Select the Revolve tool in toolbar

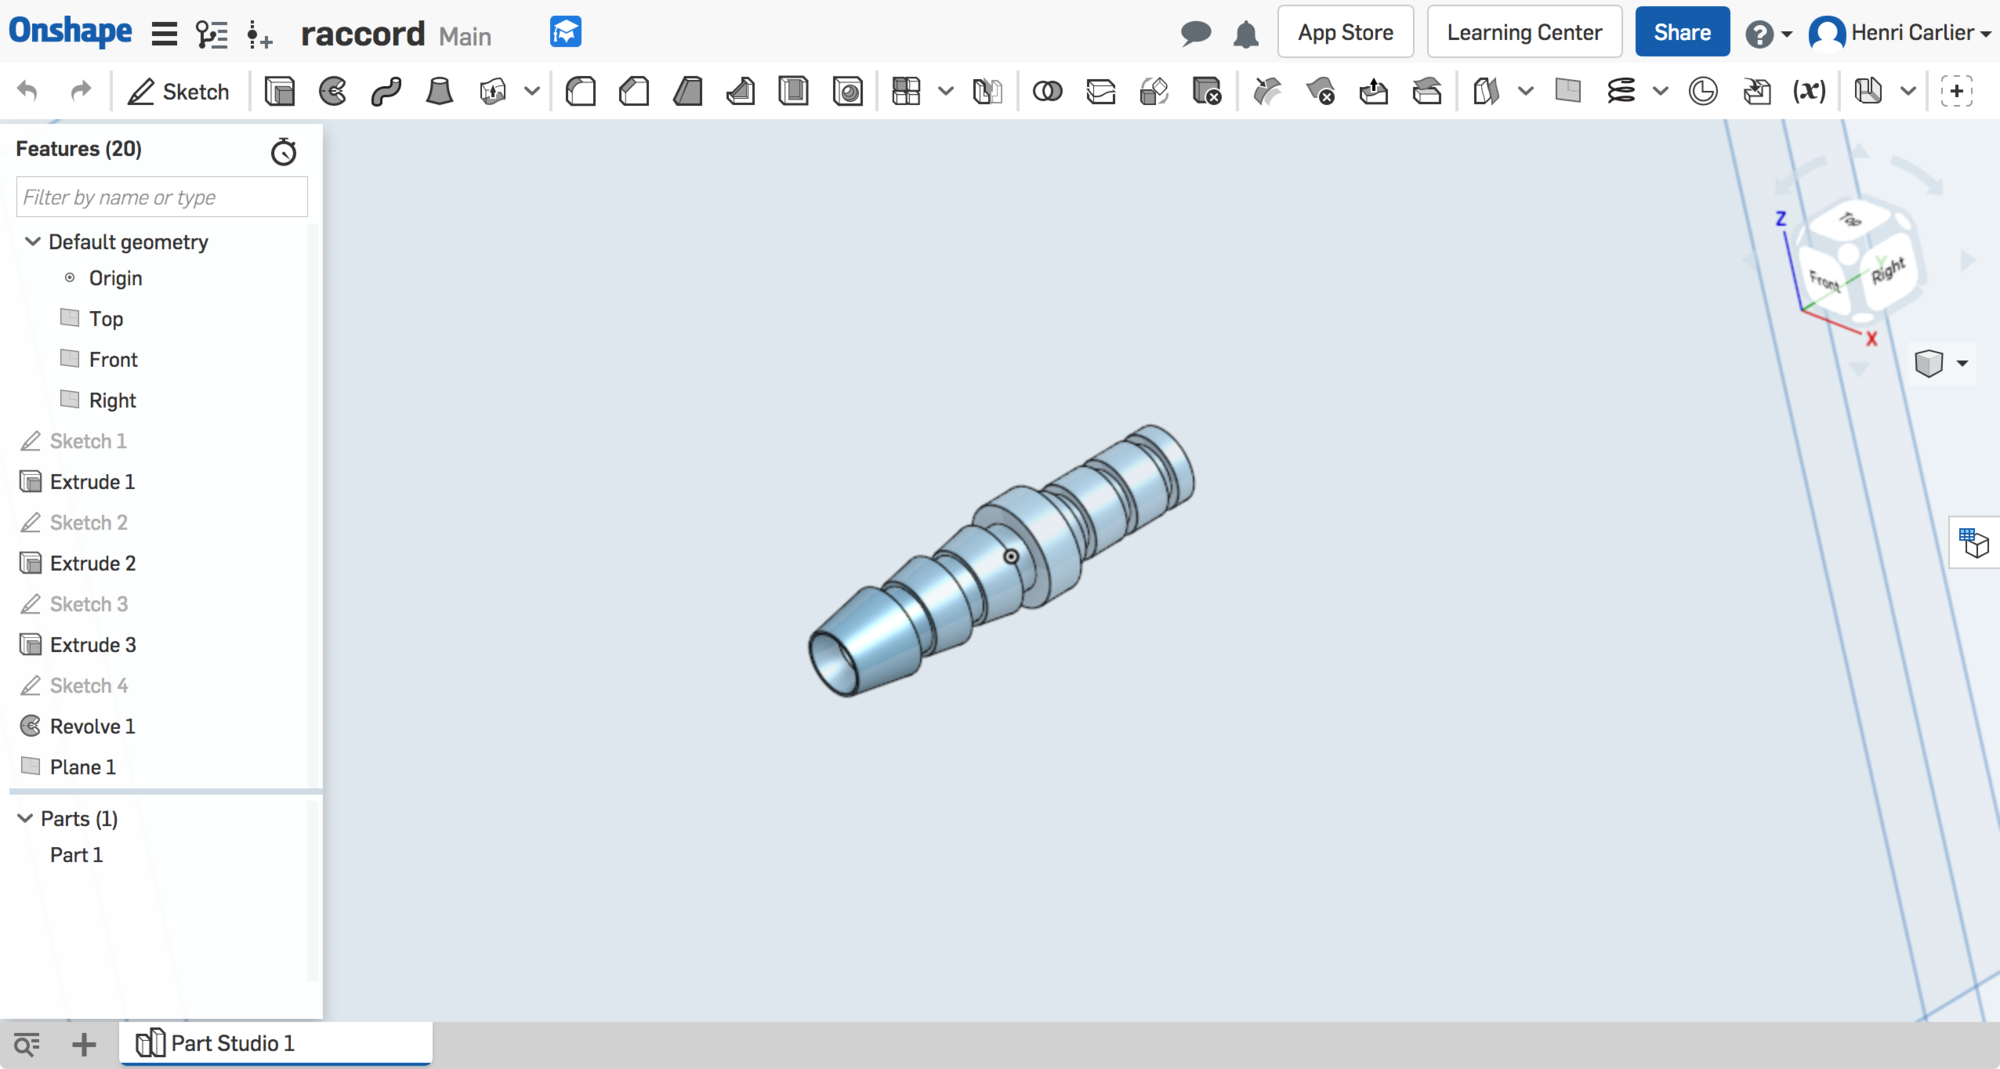click(x=333, y=92)
